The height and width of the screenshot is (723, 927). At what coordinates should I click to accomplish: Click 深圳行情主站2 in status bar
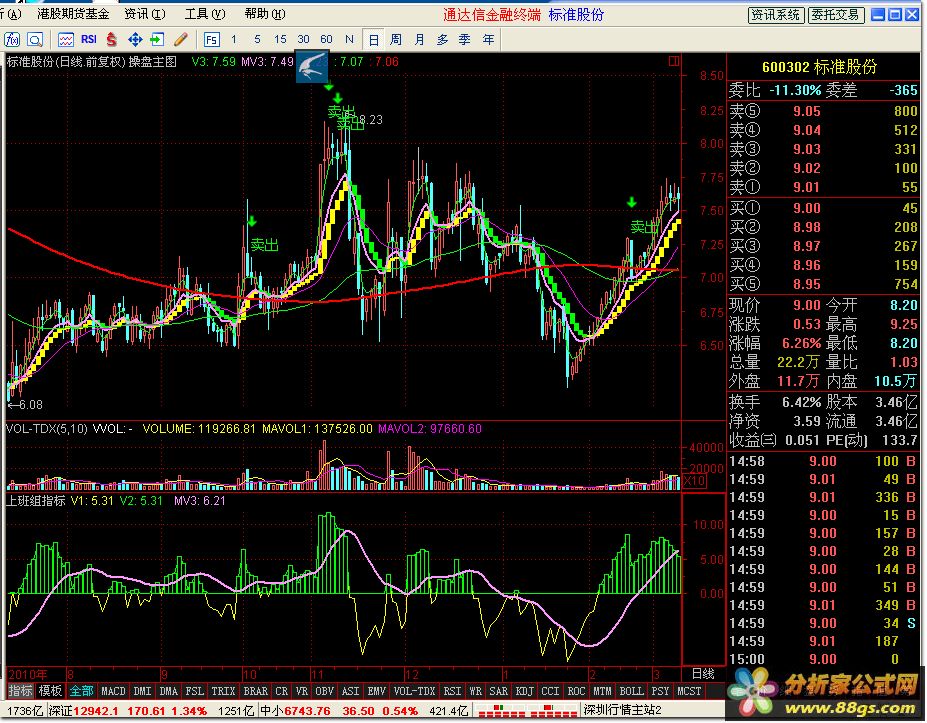(623, 711)
